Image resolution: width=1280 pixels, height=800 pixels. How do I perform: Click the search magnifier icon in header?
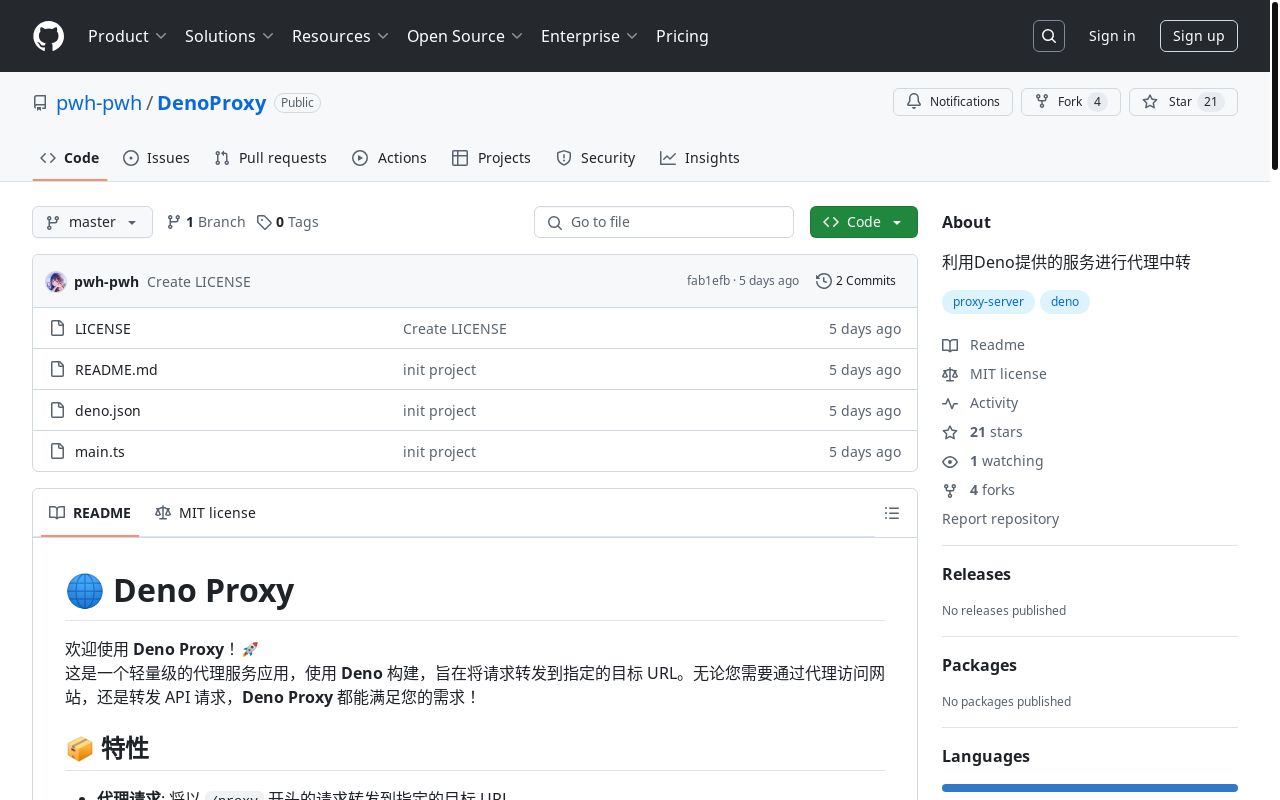[x=1049, y=36]
